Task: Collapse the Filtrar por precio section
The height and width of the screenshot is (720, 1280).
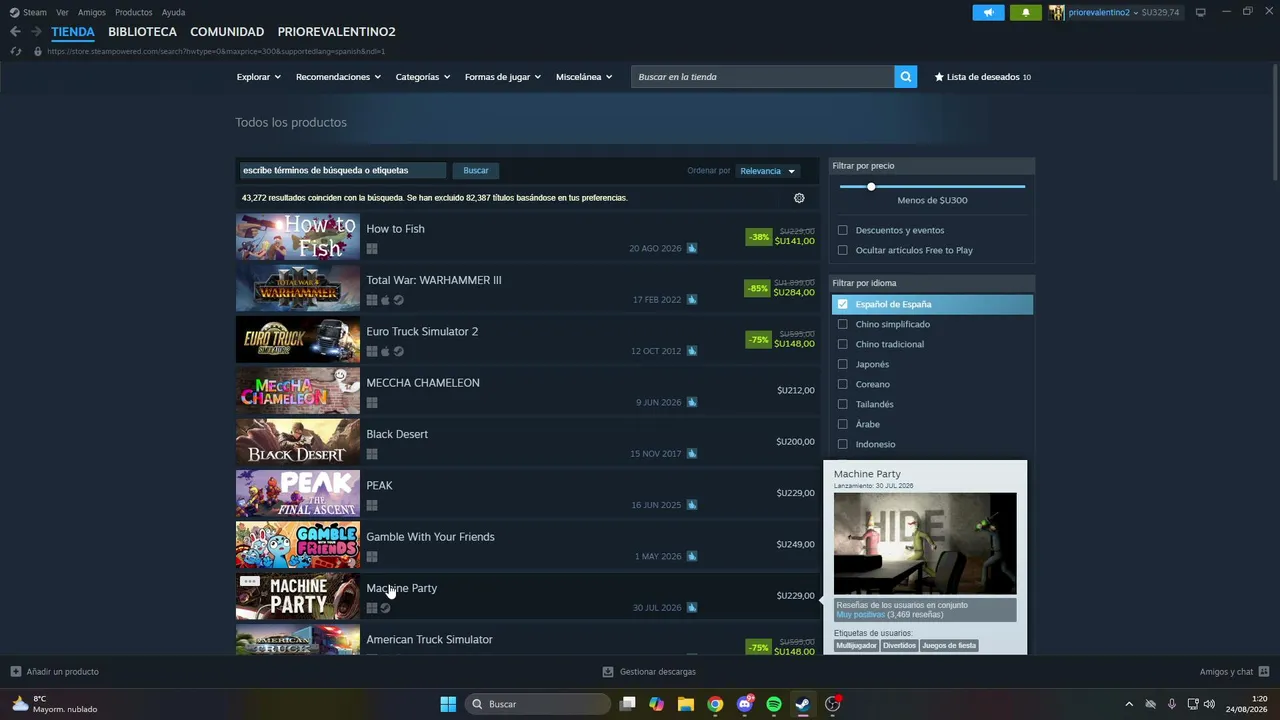Action: (932, 166)
